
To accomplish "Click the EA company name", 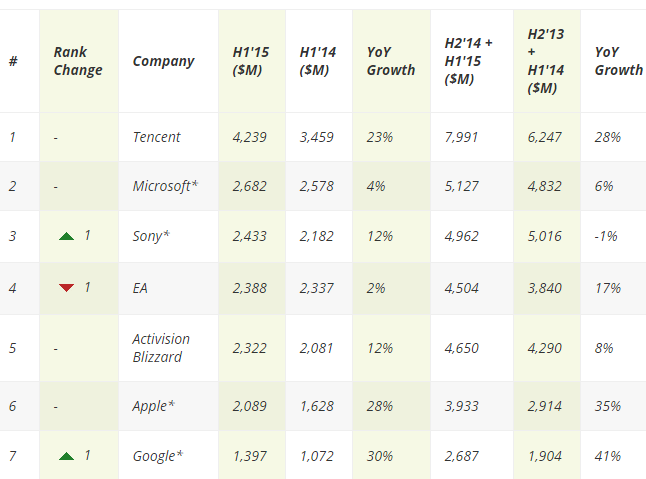I will (x=141, y=288).
